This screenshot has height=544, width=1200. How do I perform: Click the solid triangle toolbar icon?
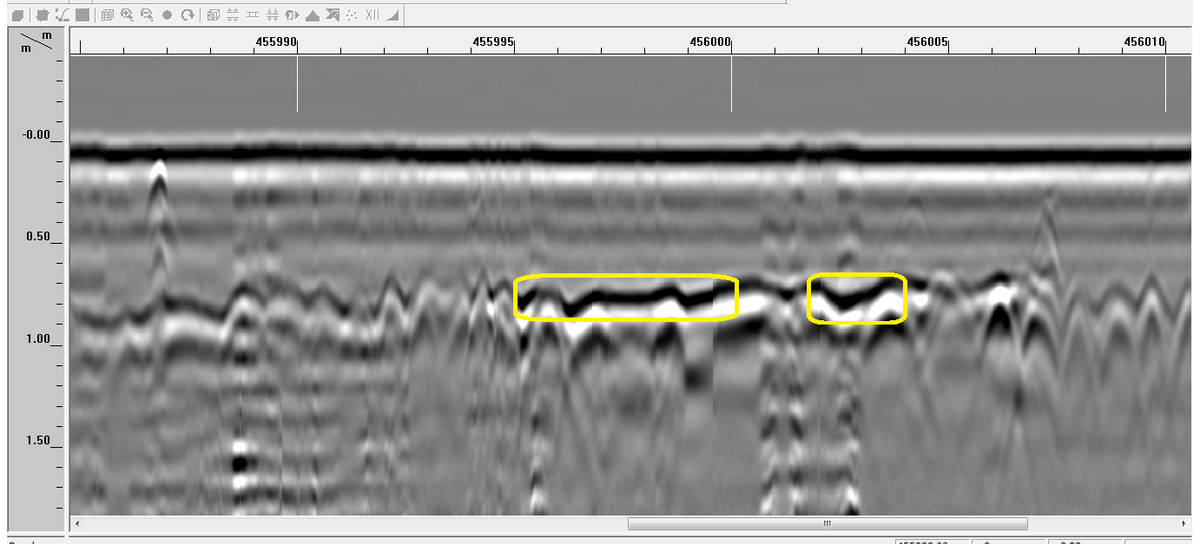pyautogui.click(x=312, y=16)
